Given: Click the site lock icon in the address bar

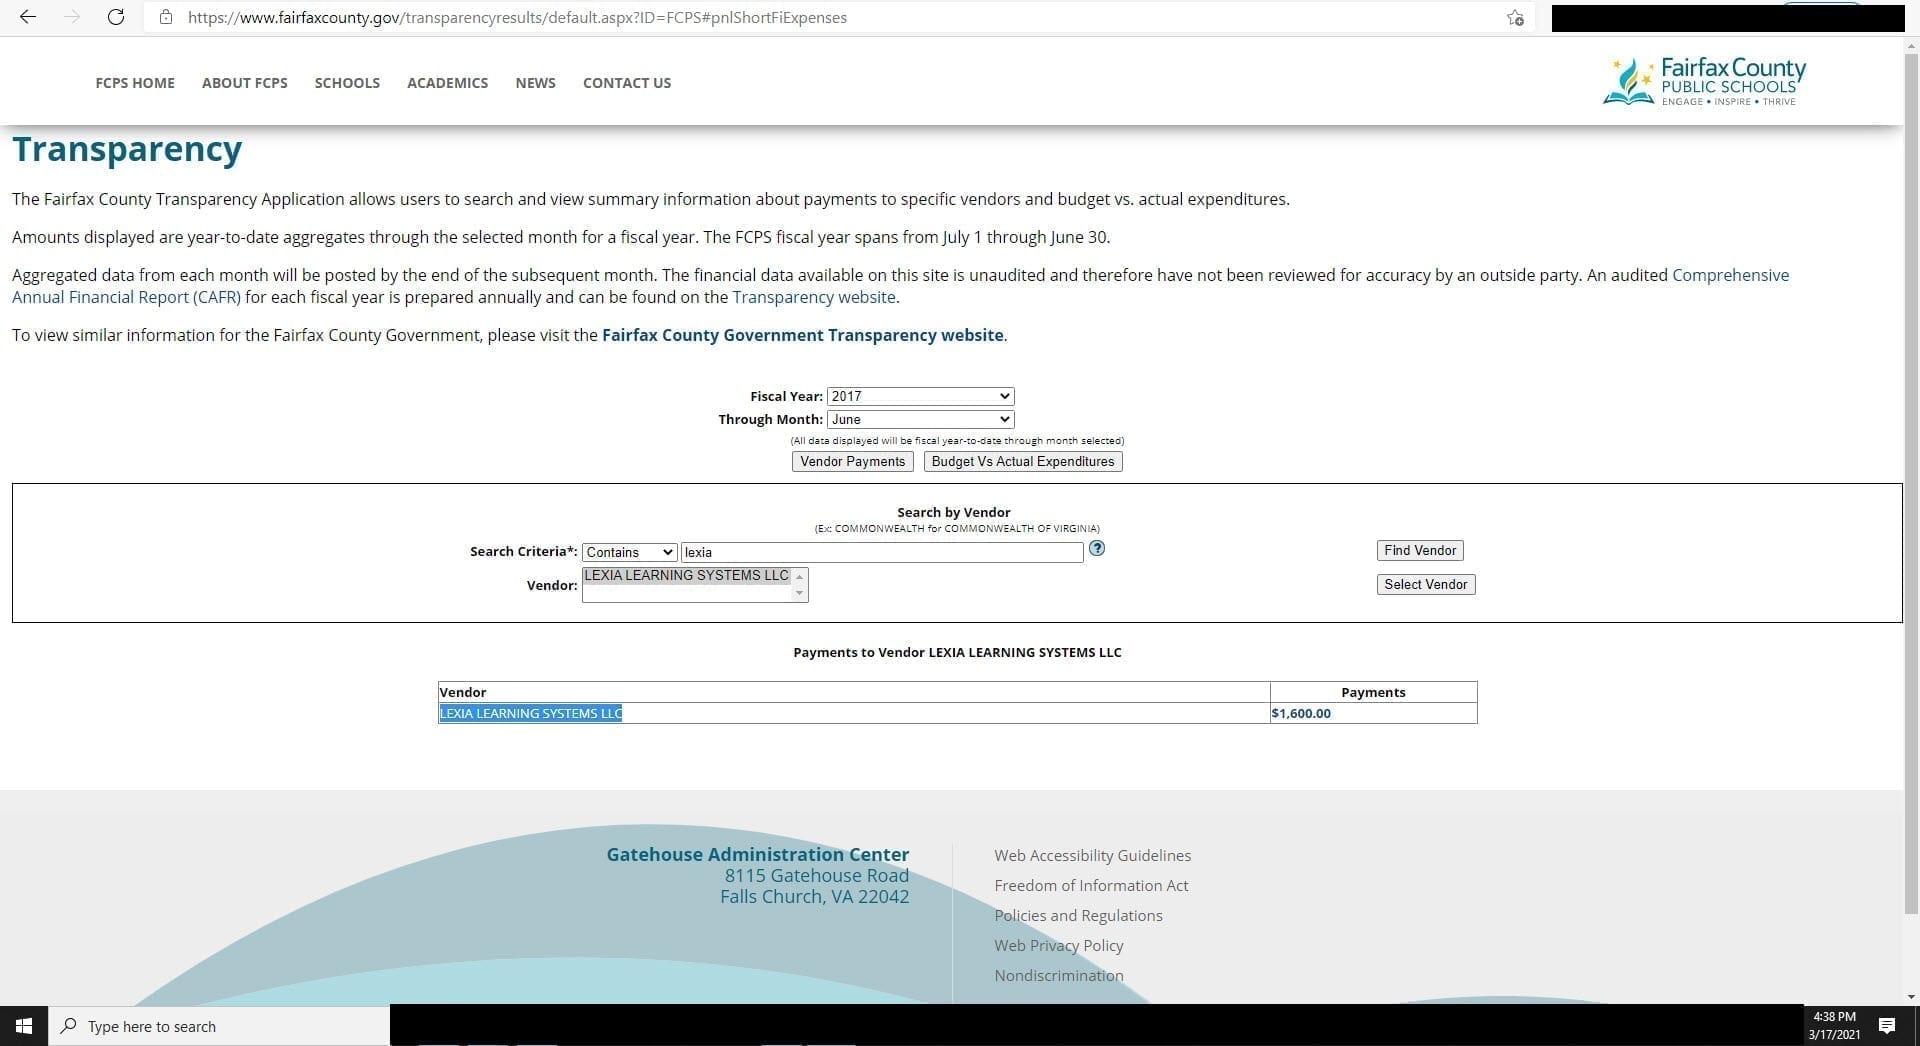Looking at the screenshot, I should 166,17.
